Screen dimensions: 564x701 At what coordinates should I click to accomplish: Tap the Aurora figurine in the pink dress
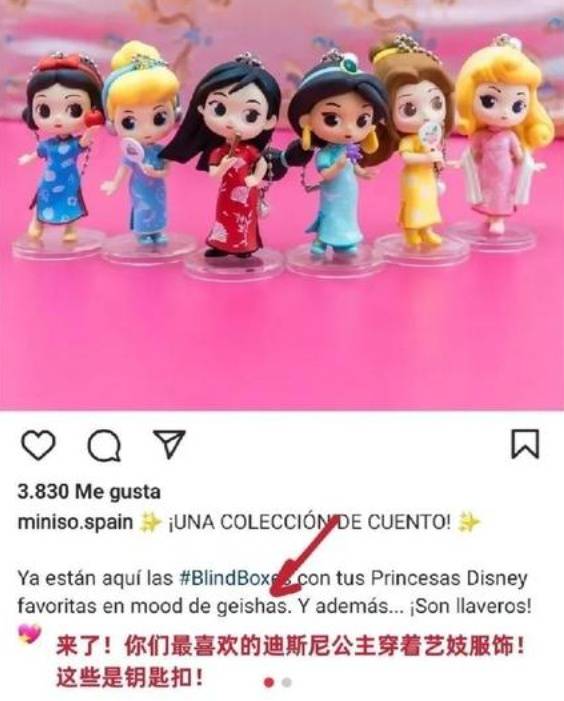point(501,139)
